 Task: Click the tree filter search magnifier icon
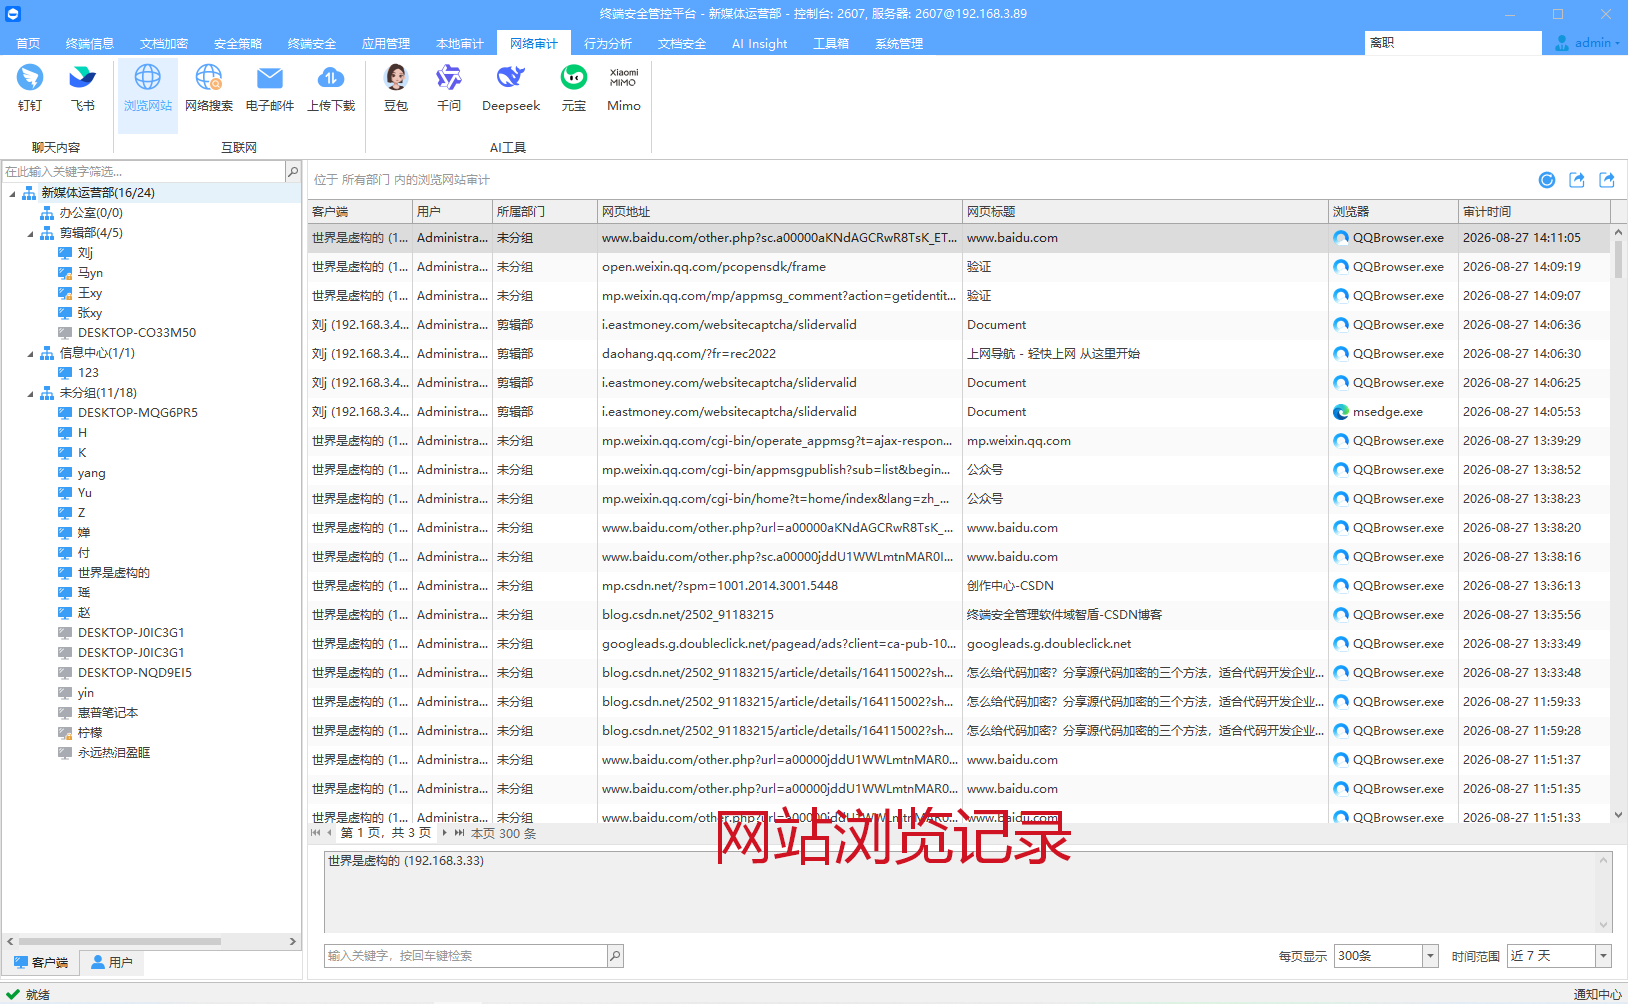[x=293, y=172]
